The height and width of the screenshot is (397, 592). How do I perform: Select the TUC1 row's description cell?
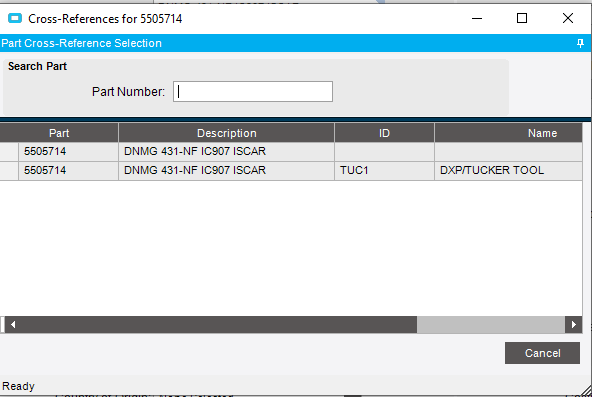pyautogui.click(x=227, y=171)
